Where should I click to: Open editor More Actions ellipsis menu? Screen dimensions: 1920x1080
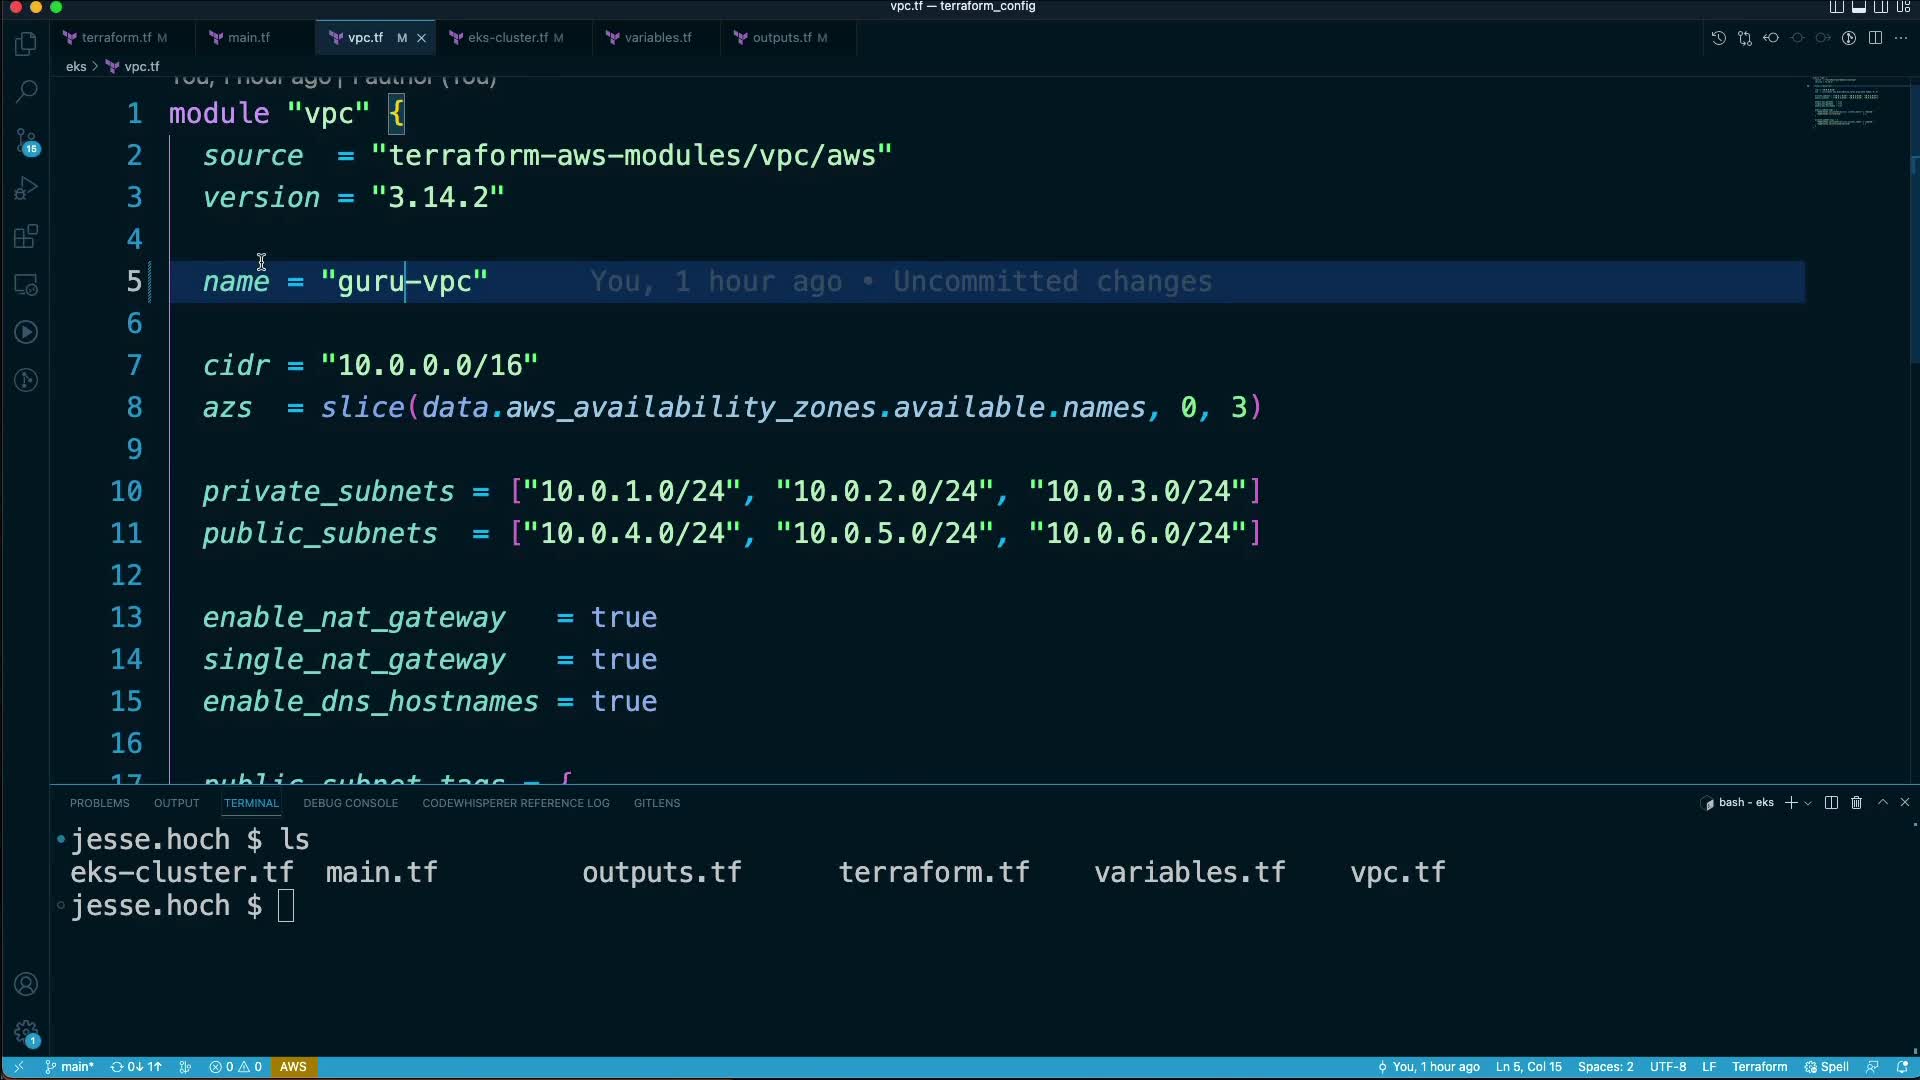tap(1901, 38)
